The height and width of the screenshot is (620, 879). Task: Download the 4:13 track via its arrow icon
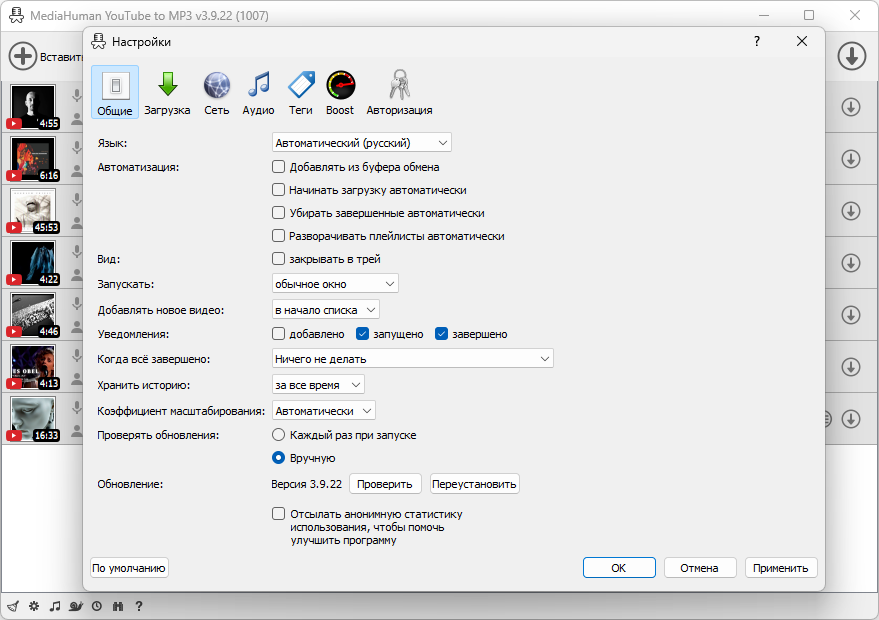(x=851, y=367)
